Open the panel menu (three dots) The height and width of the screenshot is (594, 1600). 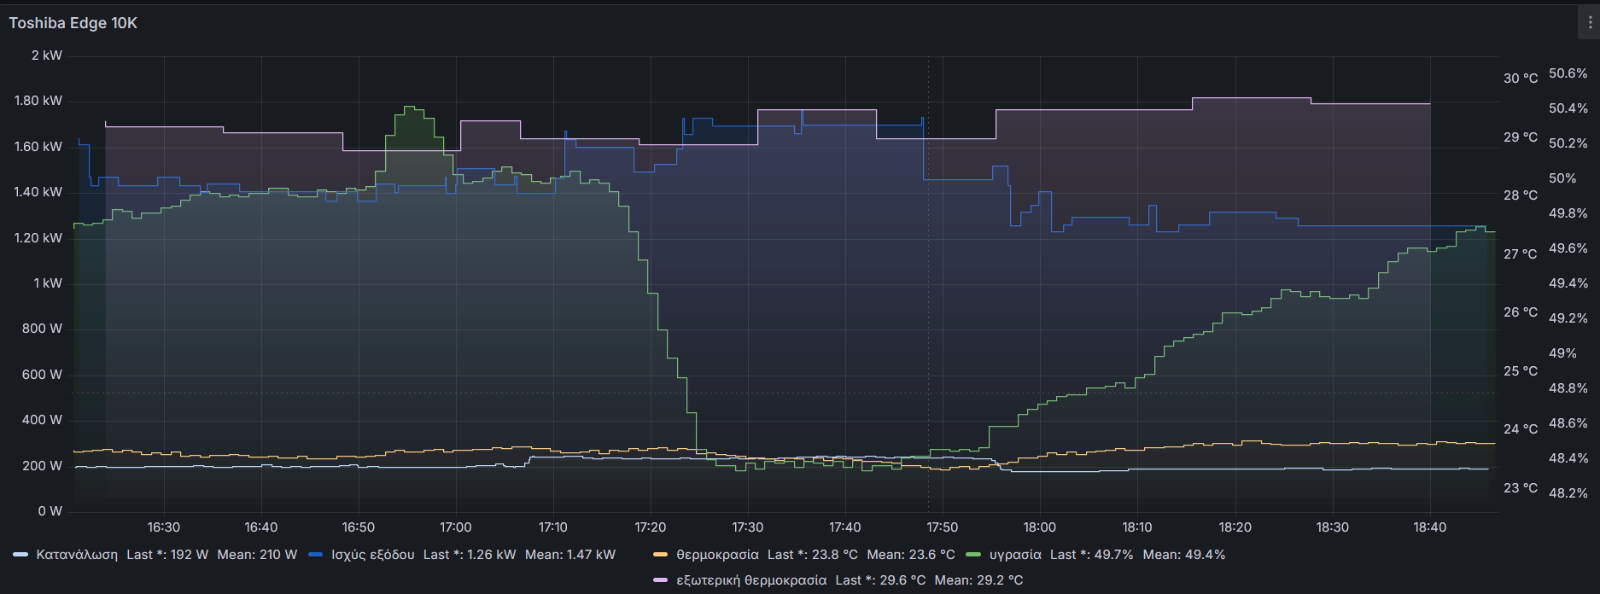[x=1590, y=22]
